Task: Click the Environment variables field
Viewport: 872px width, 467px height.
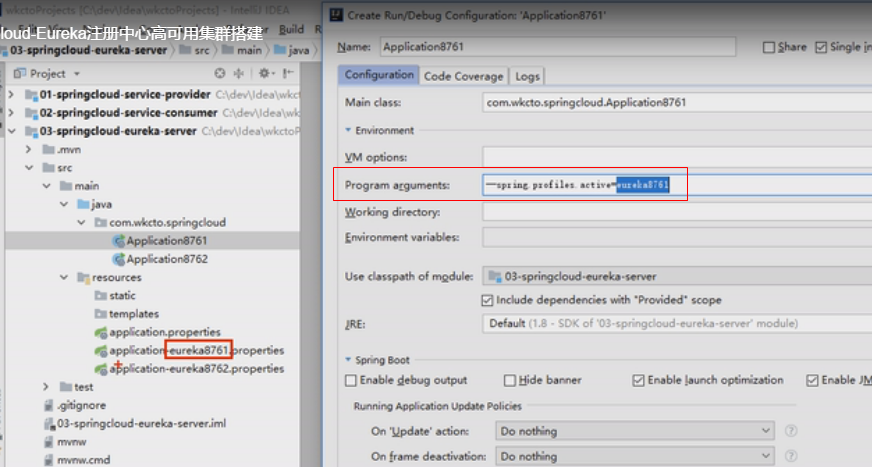Action: click(677, 237)
